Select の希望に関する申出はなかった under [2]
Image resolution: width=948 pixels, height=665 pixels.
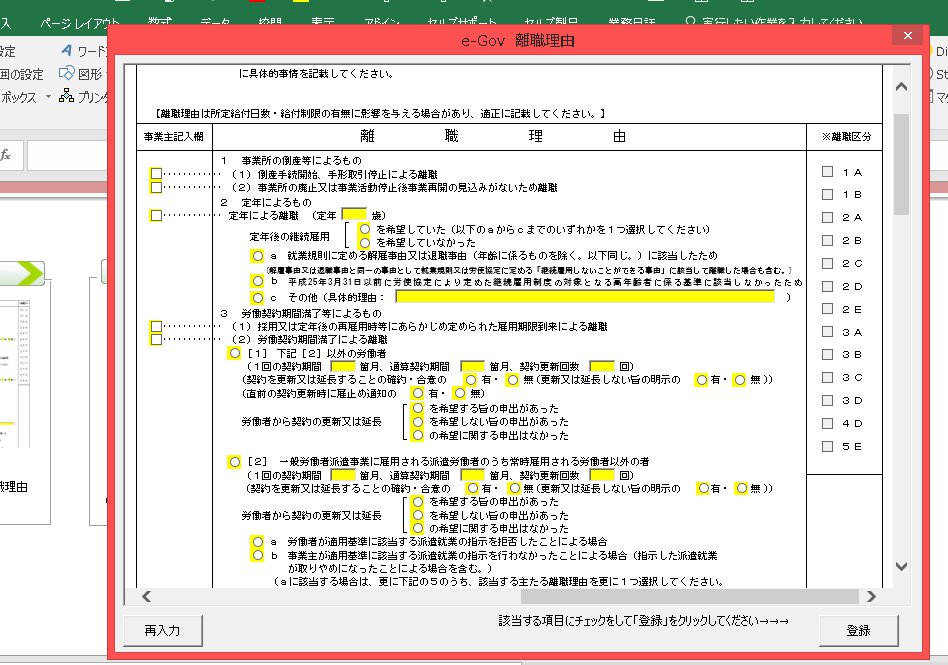click(418, 528)
